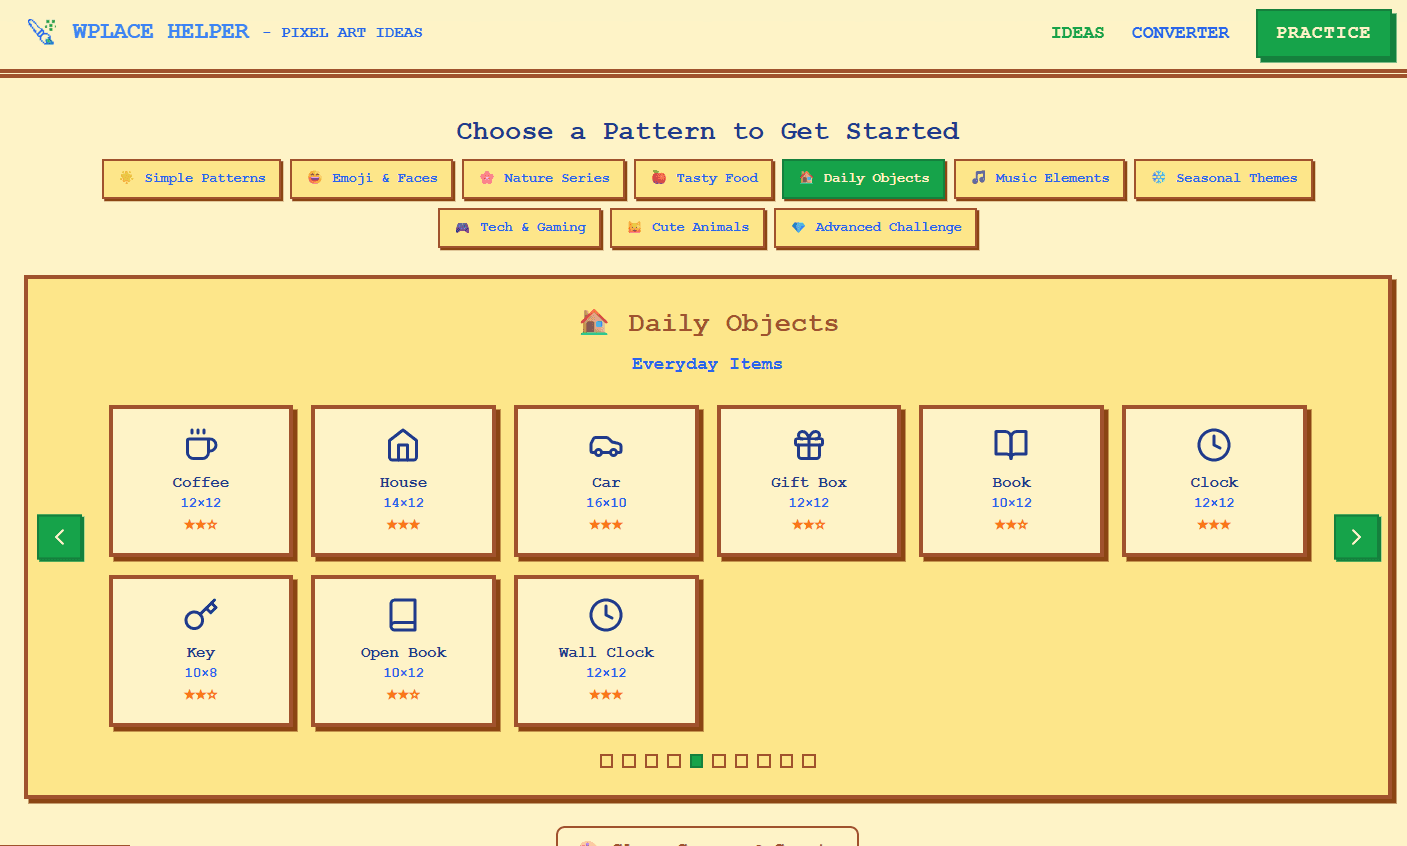Image resolution: width=1407 pixels, height=846 pixels.
Task: Click the 10×8 size under Key
Action: point(201,673)
